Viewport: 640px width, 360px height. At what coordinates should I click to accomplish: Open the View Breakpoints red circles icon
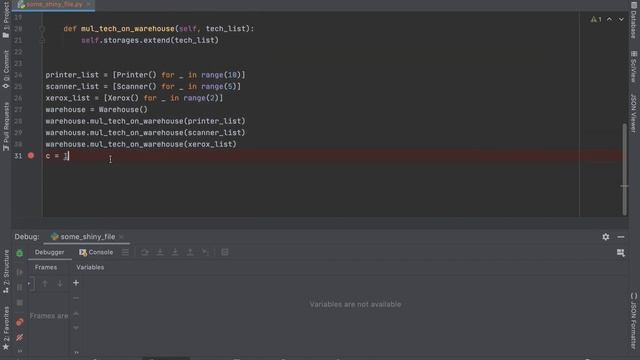coord(20,322)
